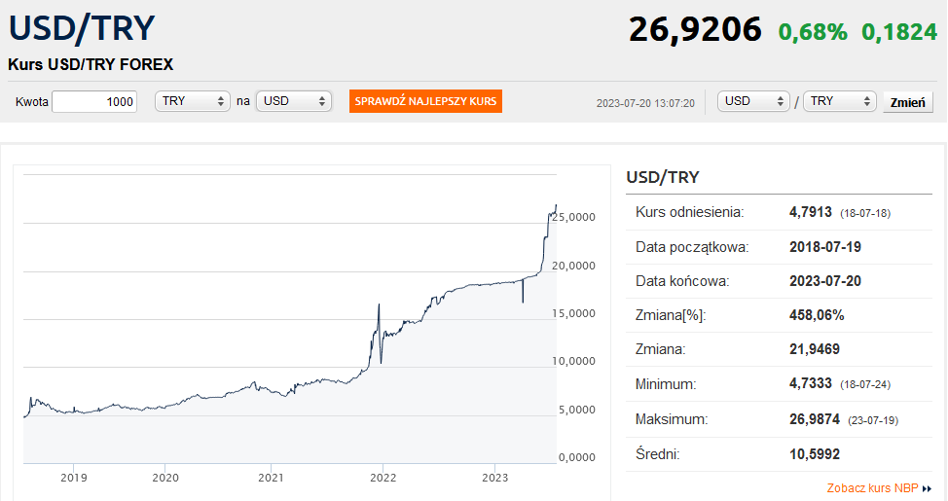Open the Zobacz kurs NBP link

pos(872,488)
